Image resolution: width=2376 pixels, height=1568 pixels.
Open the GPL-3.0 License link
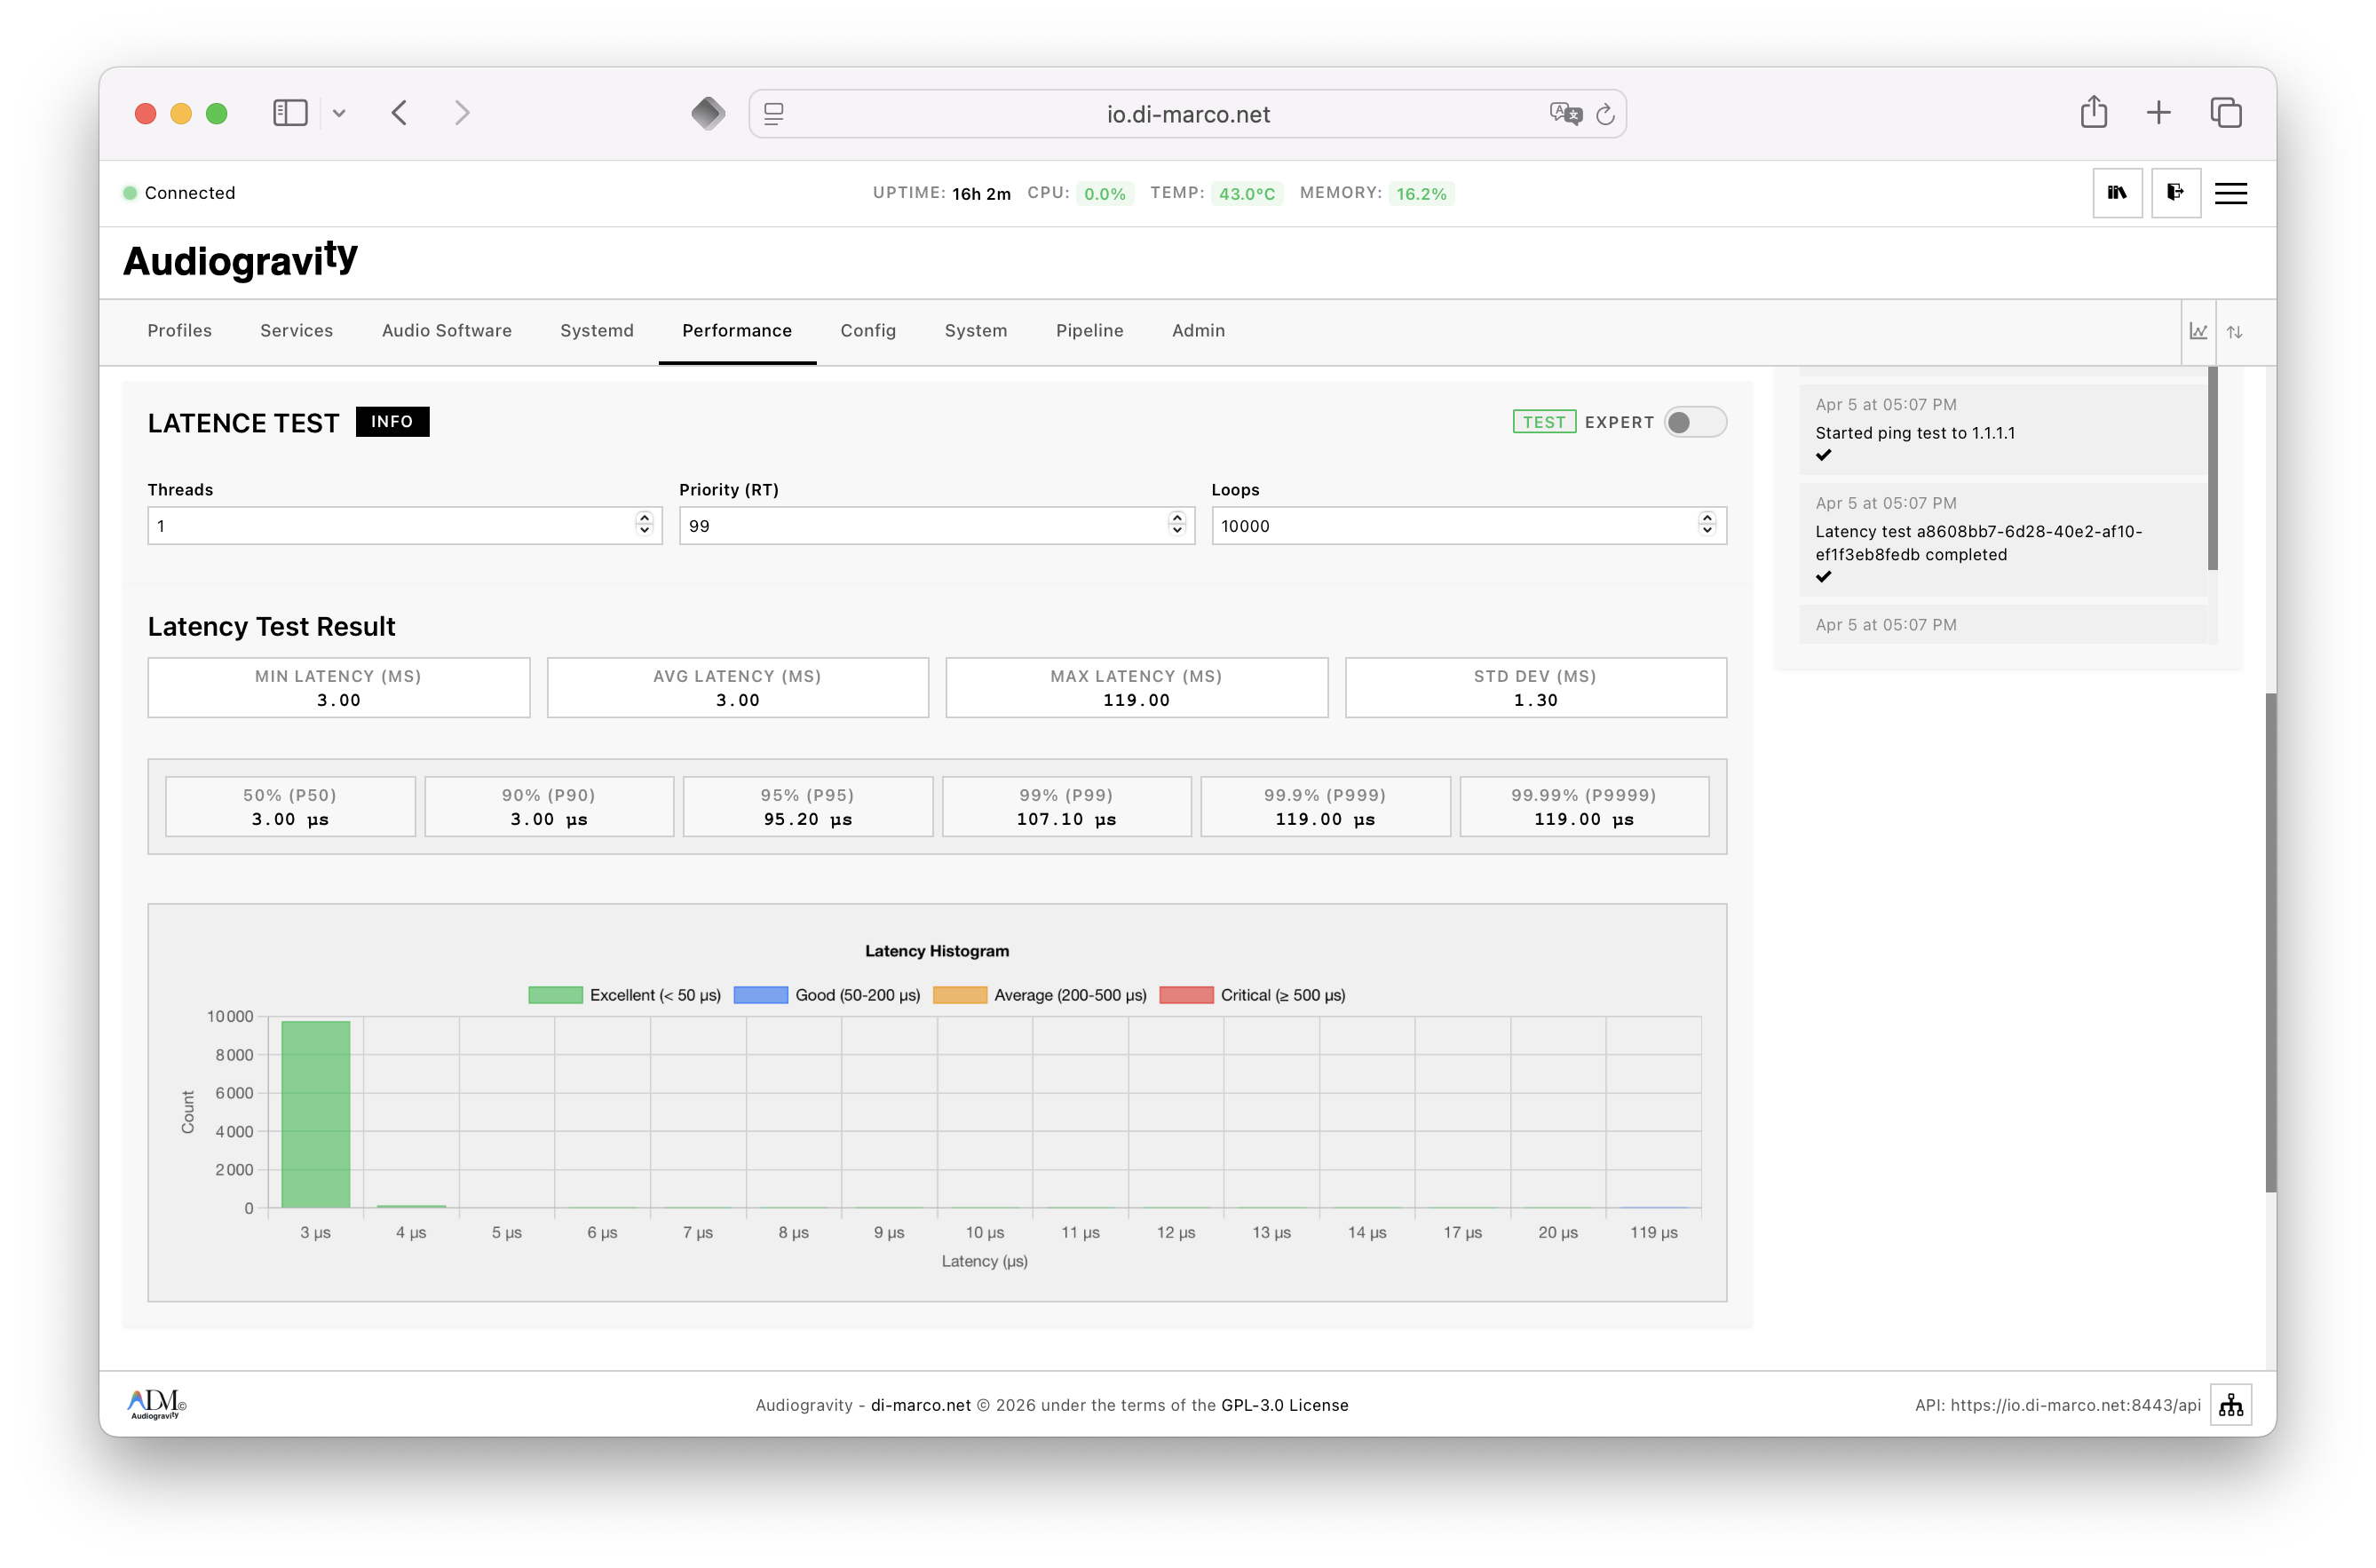pyautogui.click(x=1284, y=1405)
